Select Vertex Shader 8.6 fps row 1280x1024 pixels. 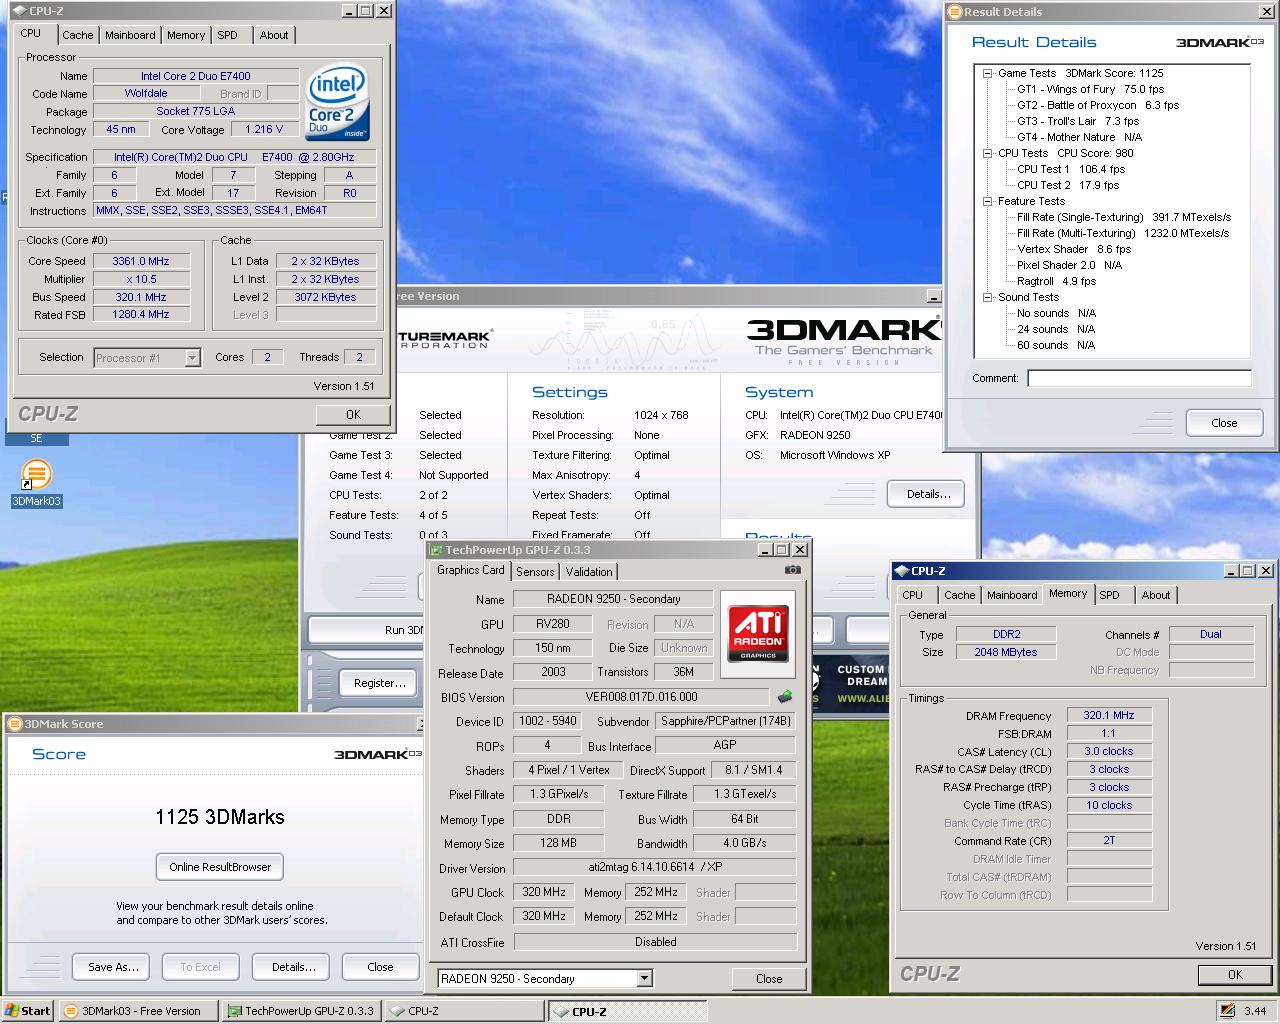point(1074,249)
